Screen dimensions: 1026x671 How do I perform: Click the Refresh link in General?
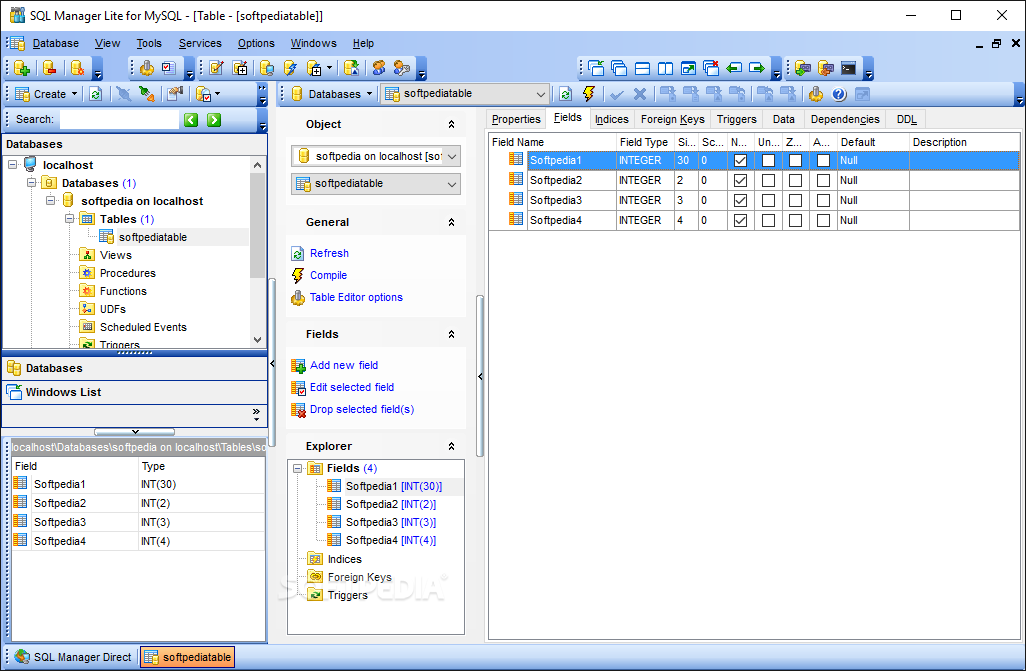tap(329, 253)
